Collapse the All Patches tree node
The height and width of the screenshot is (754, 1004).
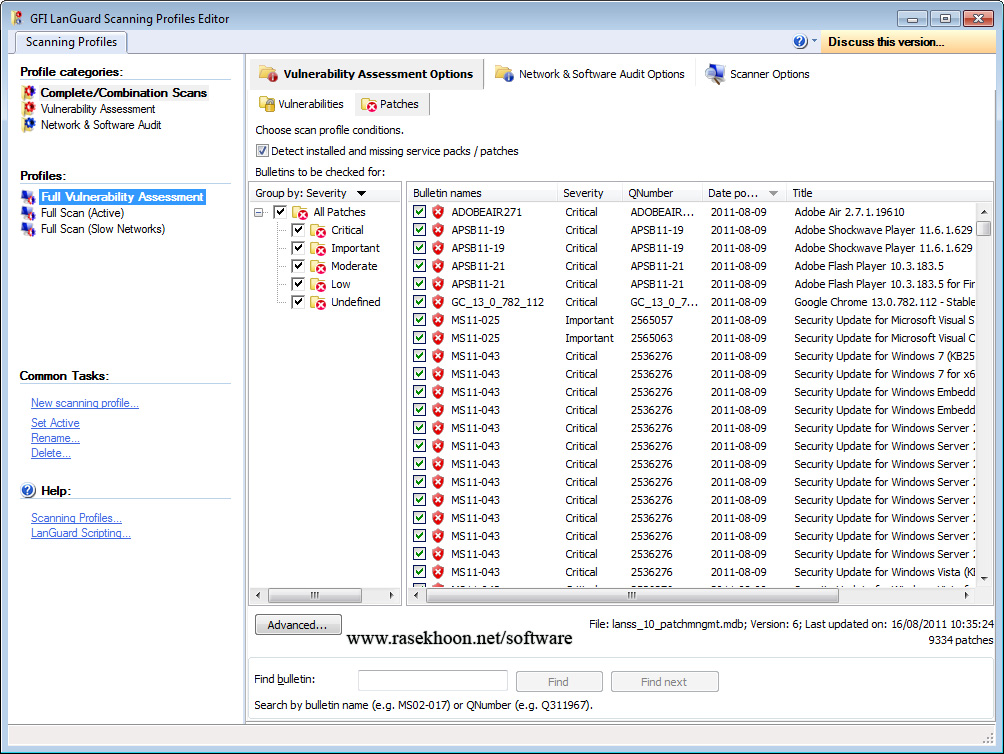(259, 213)
